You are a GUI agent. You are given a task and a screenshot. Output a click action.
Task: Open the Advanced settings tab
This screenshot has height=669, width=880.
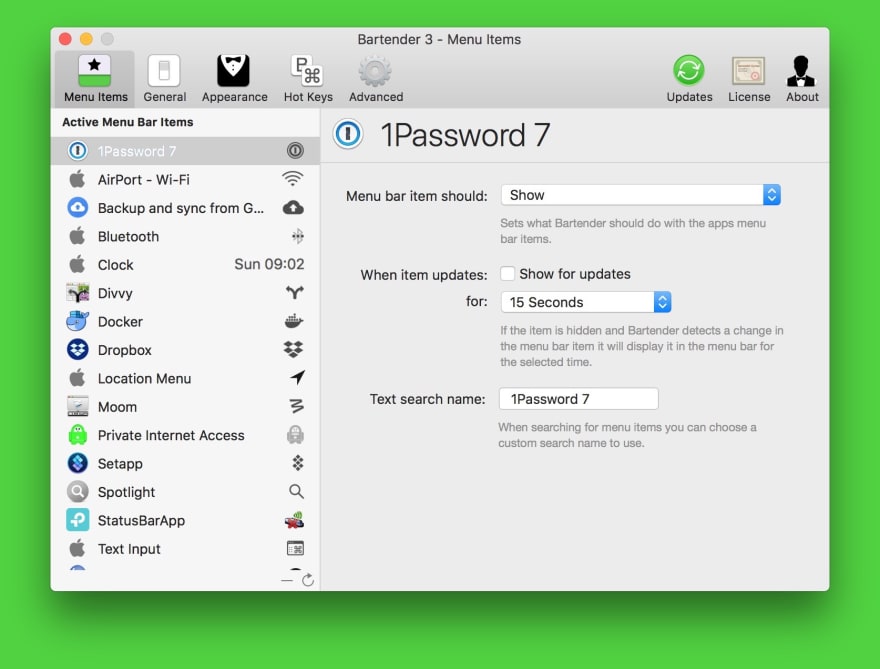[375, 79]
